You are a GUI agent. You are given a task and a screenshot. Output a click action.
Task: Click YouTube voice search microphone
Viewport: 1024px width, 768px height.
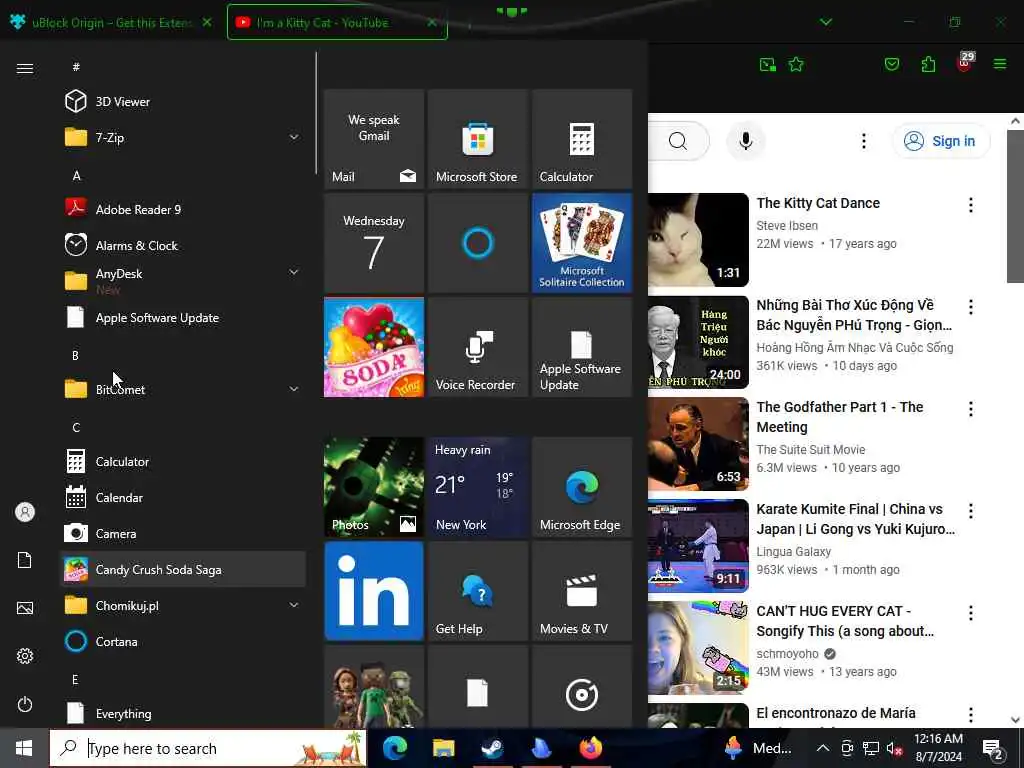(745, 141)
